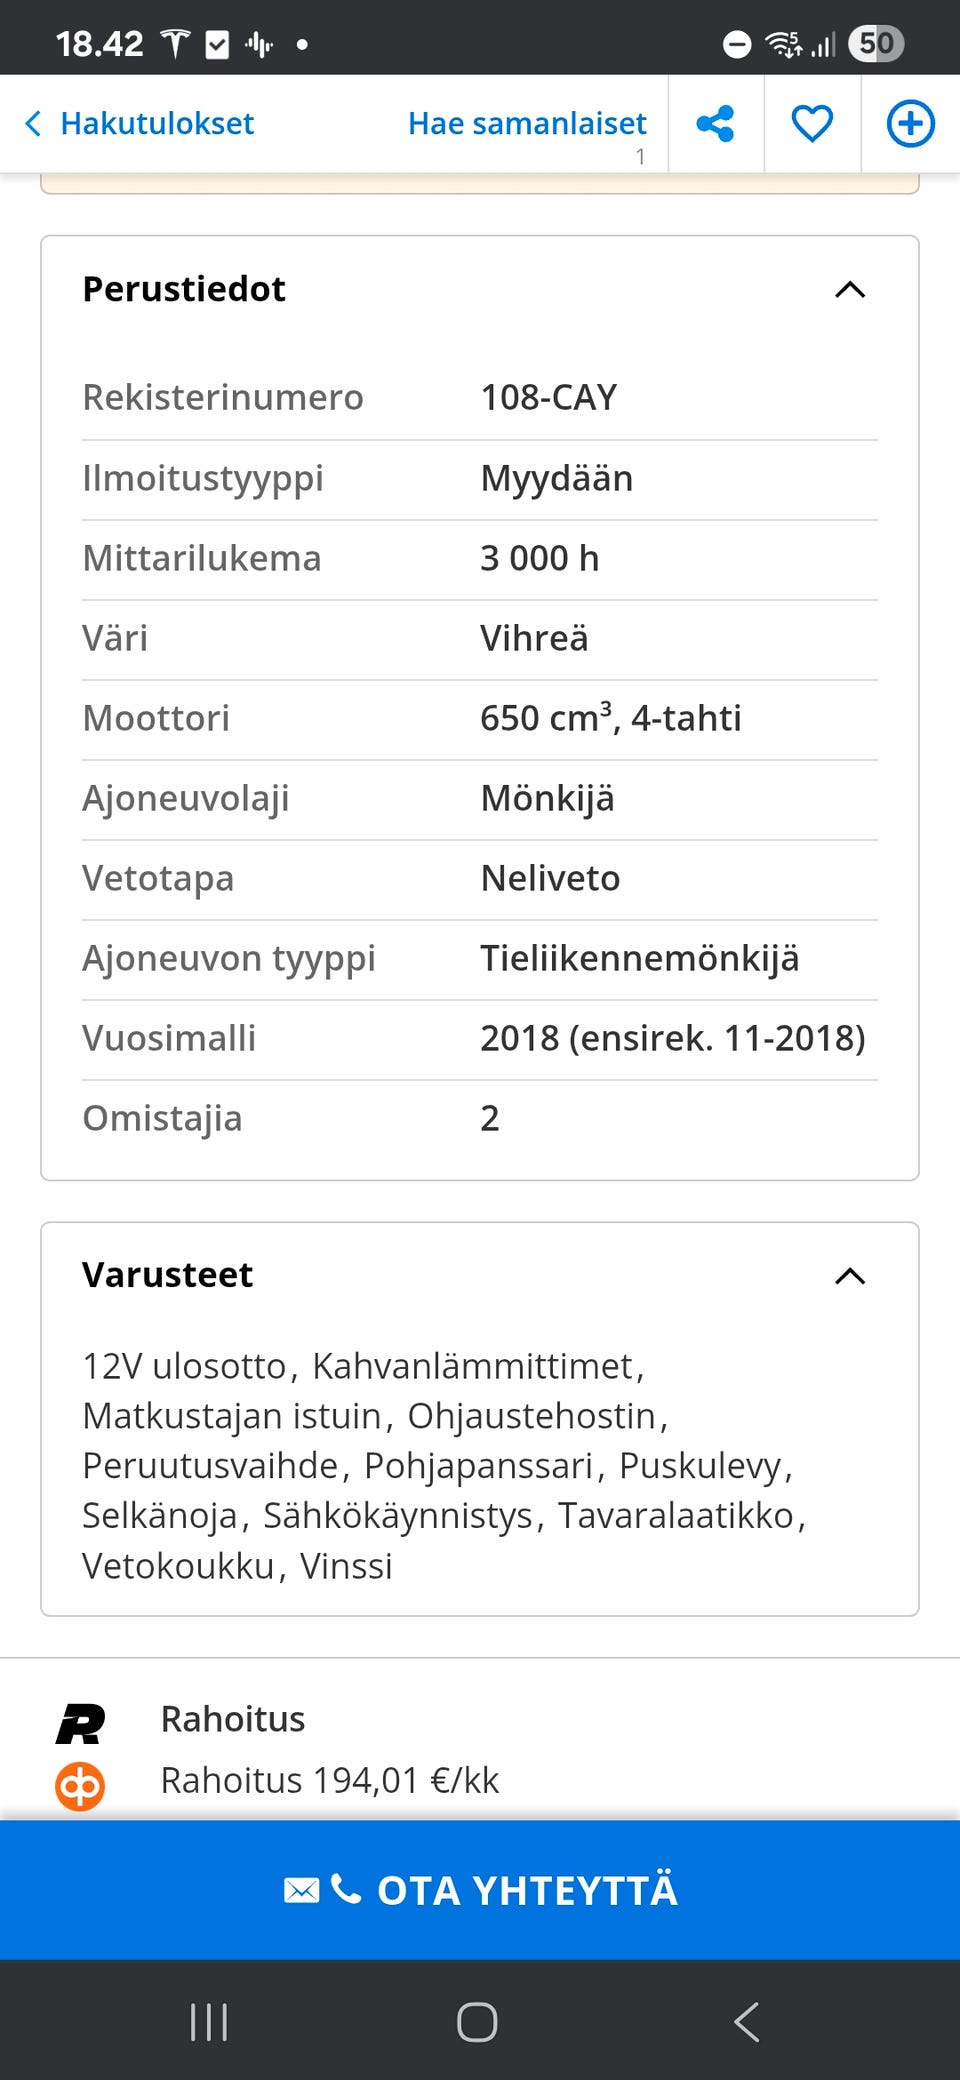Tap the plus icon to add listing
Screen dimensions: 960x2080
(x=908, y=122)
